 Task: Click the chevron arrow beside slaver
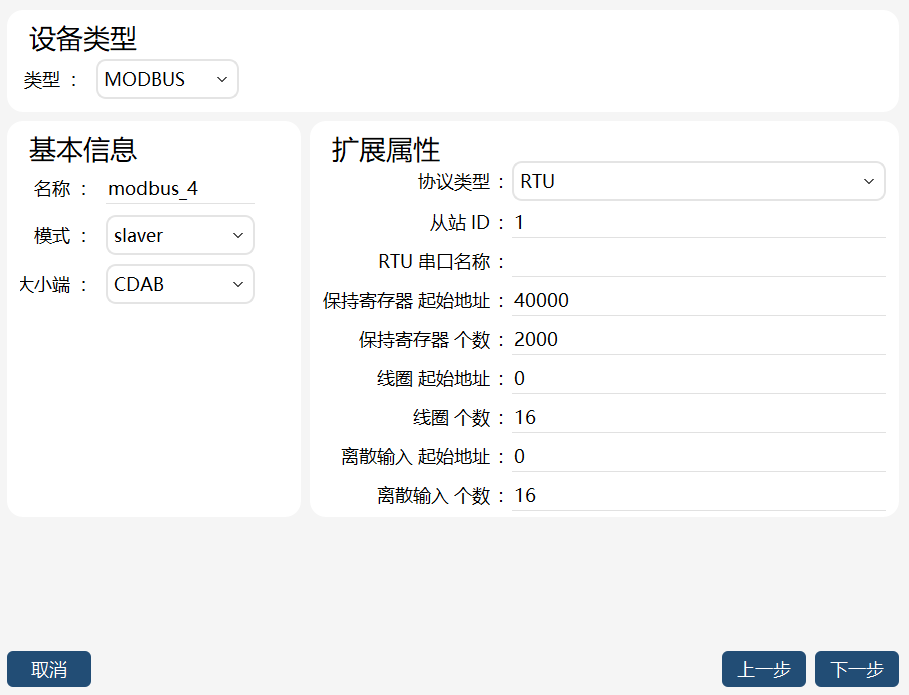pyautogui.click(x=238, y=235)
